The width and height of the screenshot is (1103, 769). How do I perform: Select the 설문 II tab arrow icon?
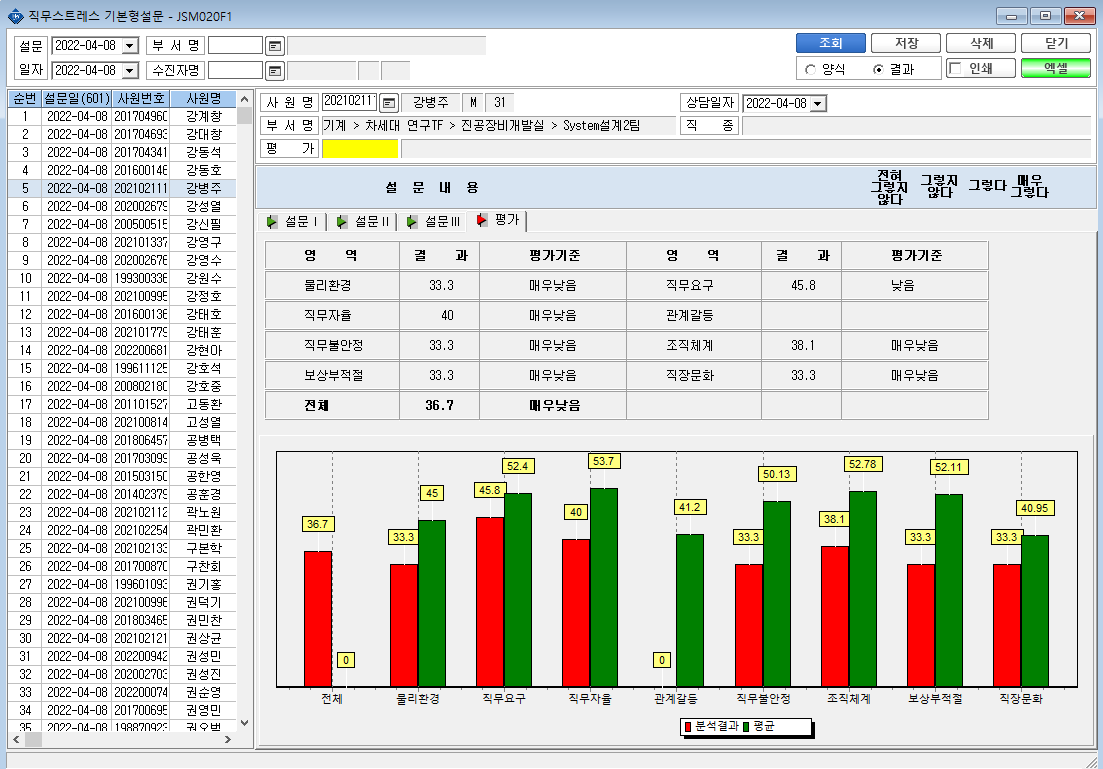click(x=342, y=222)
